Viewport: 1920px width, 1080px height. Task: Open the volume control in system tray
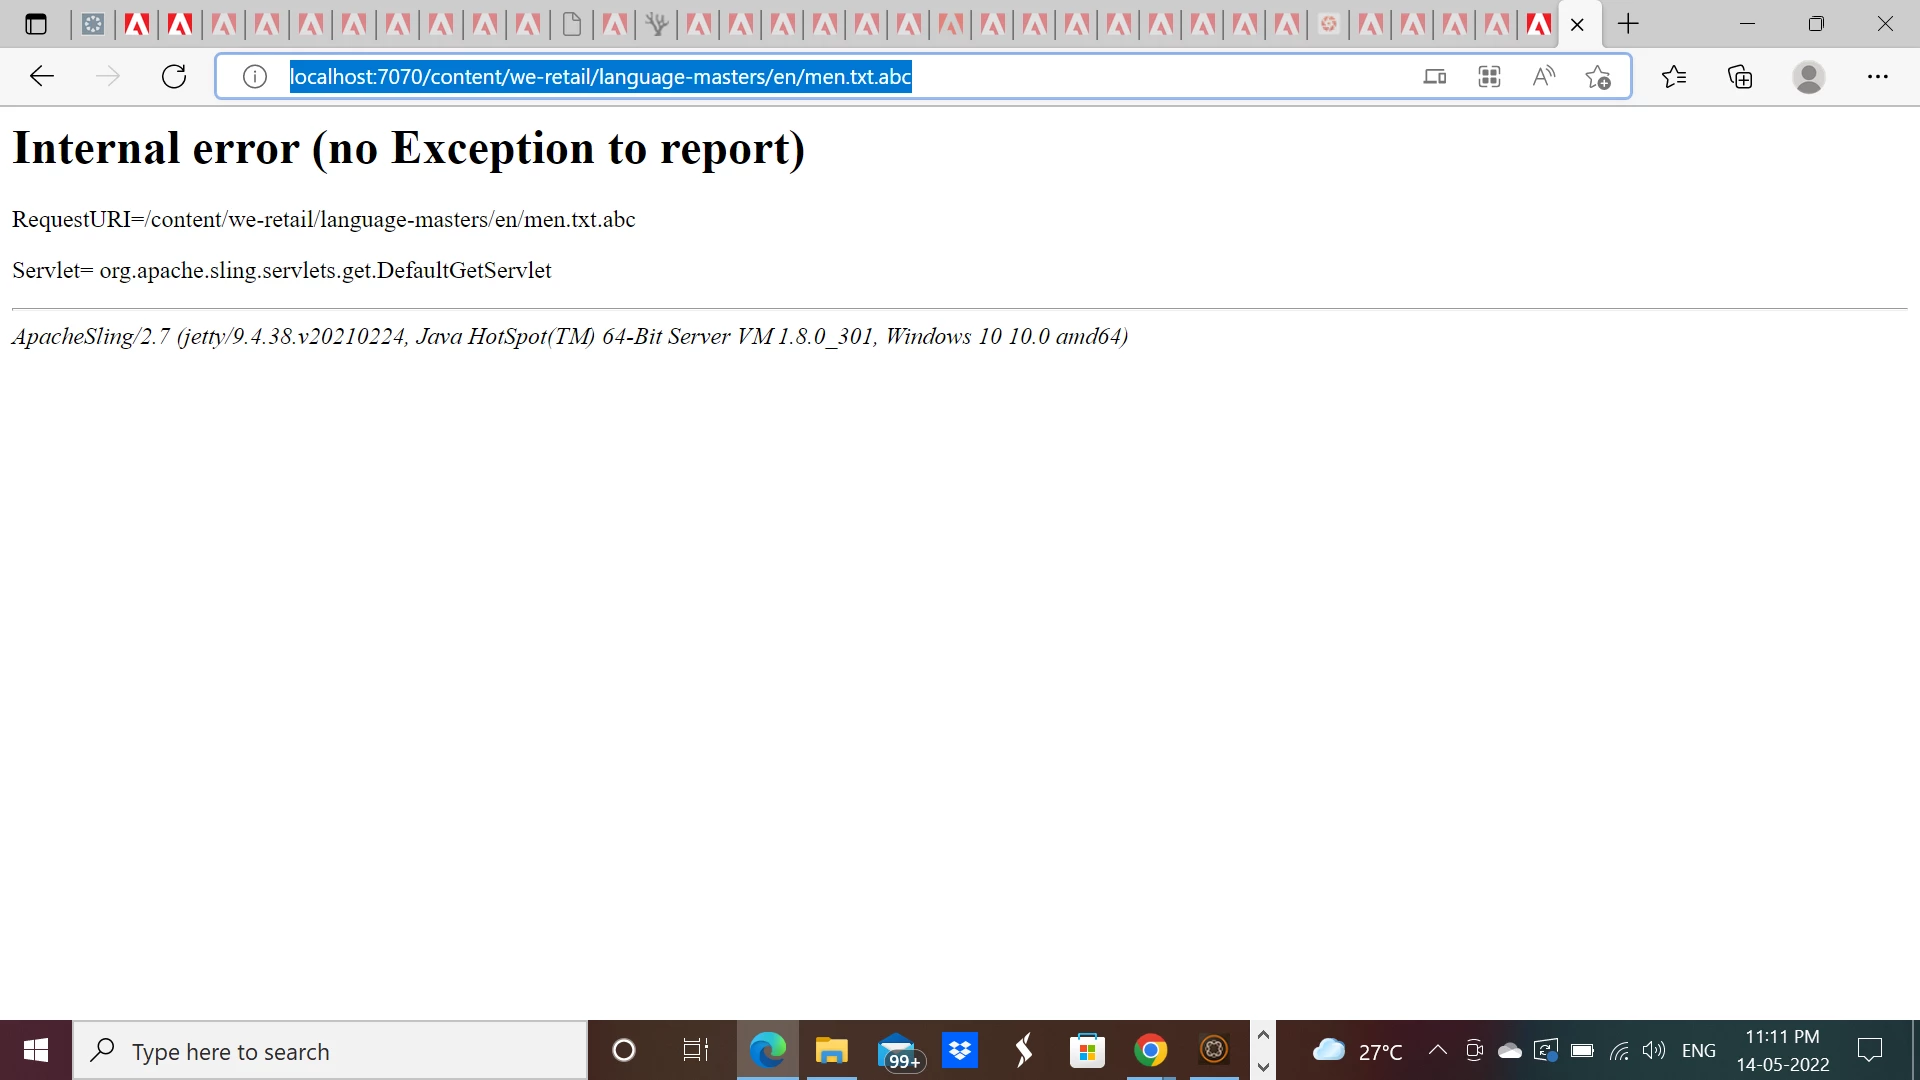click(1654, 1050)
